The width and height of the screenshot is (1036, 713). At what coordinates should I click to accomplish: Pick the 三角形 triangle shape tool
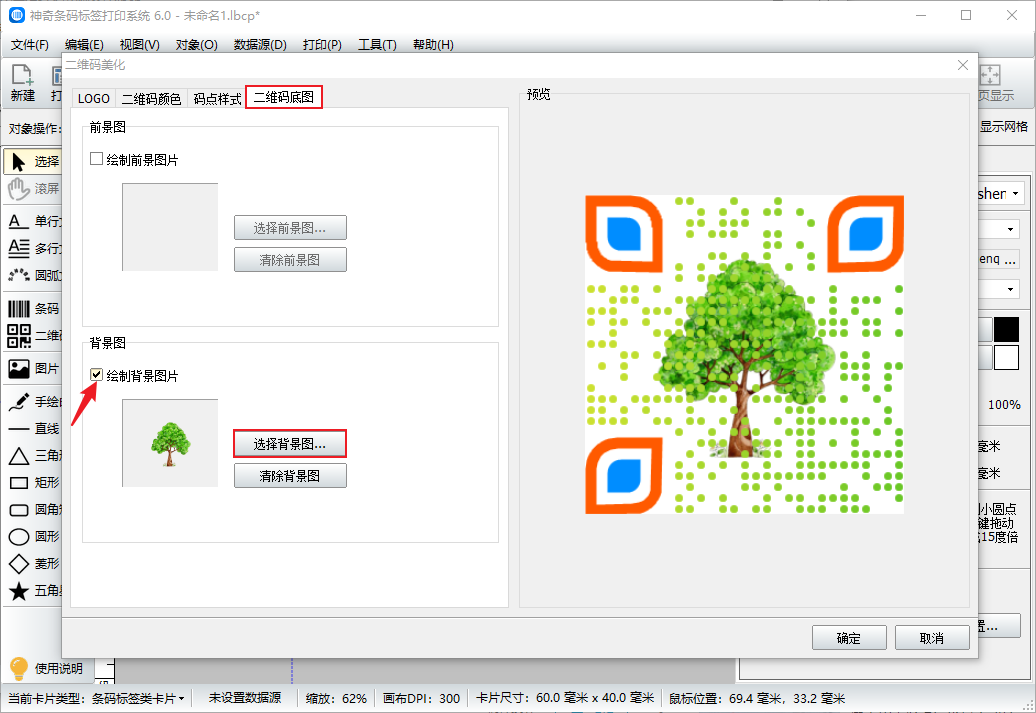point(33,455)
